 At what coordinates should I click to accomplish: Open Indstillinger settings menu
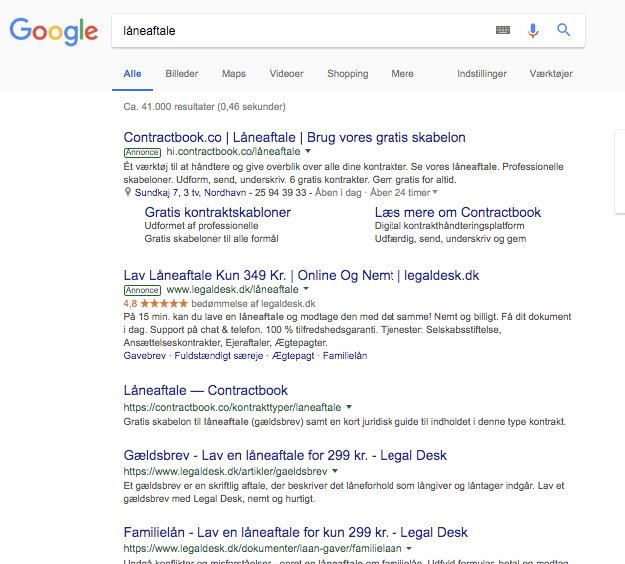482,74
